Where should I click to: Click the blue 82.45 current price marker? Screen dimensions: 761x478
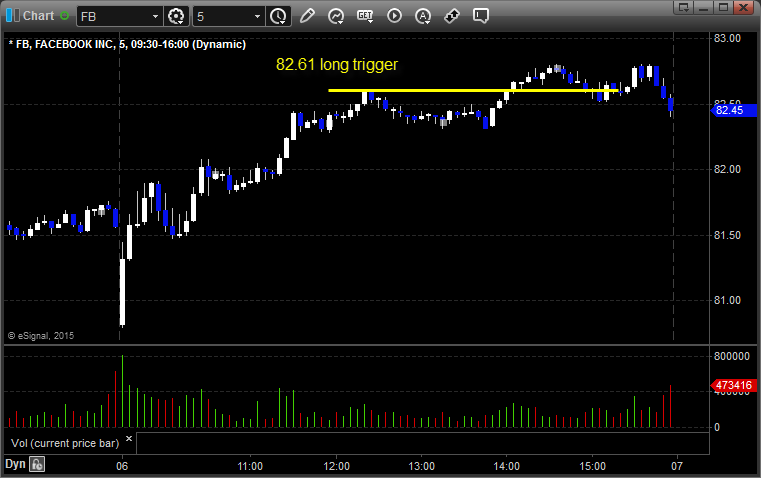pyautogui.click(x=734, y=110)
